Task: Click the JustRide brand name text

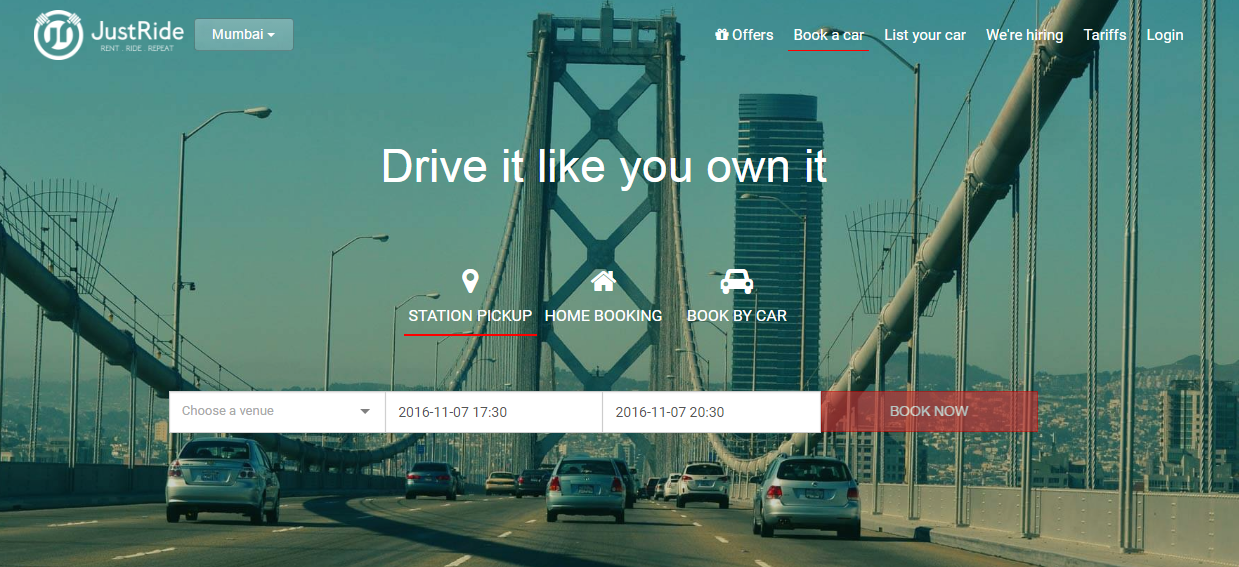Action: (132, 30)
